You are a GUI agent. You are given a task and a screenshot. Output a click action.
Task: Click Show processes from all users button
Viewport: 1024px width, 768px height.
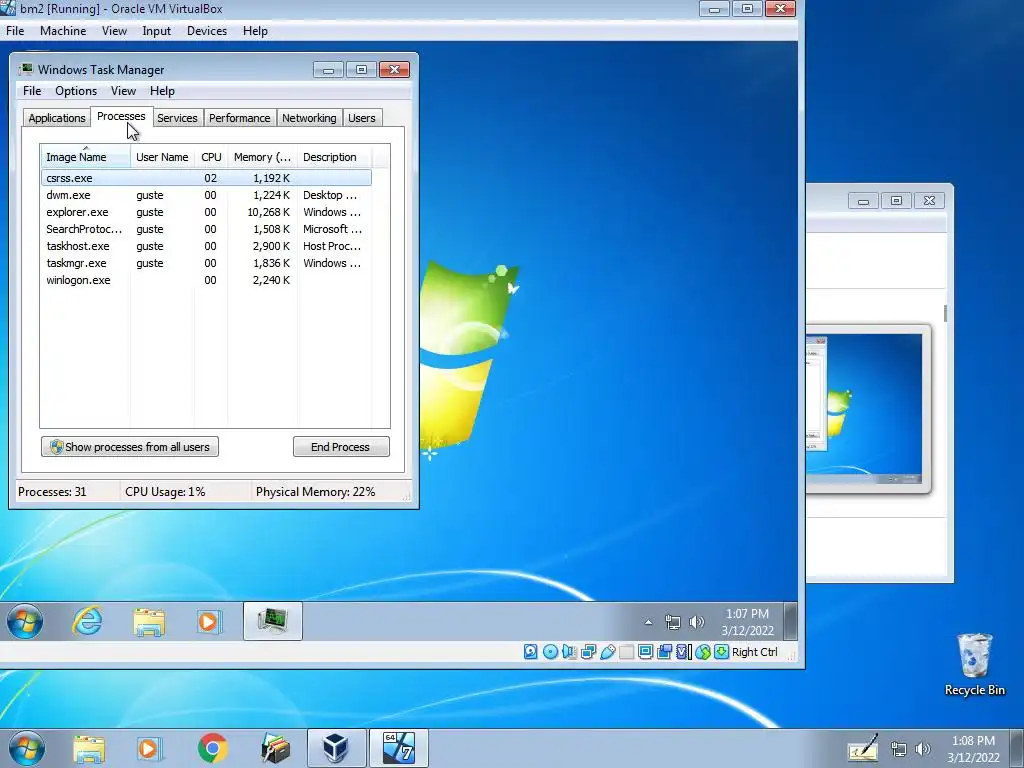click(x=130, y=447)
